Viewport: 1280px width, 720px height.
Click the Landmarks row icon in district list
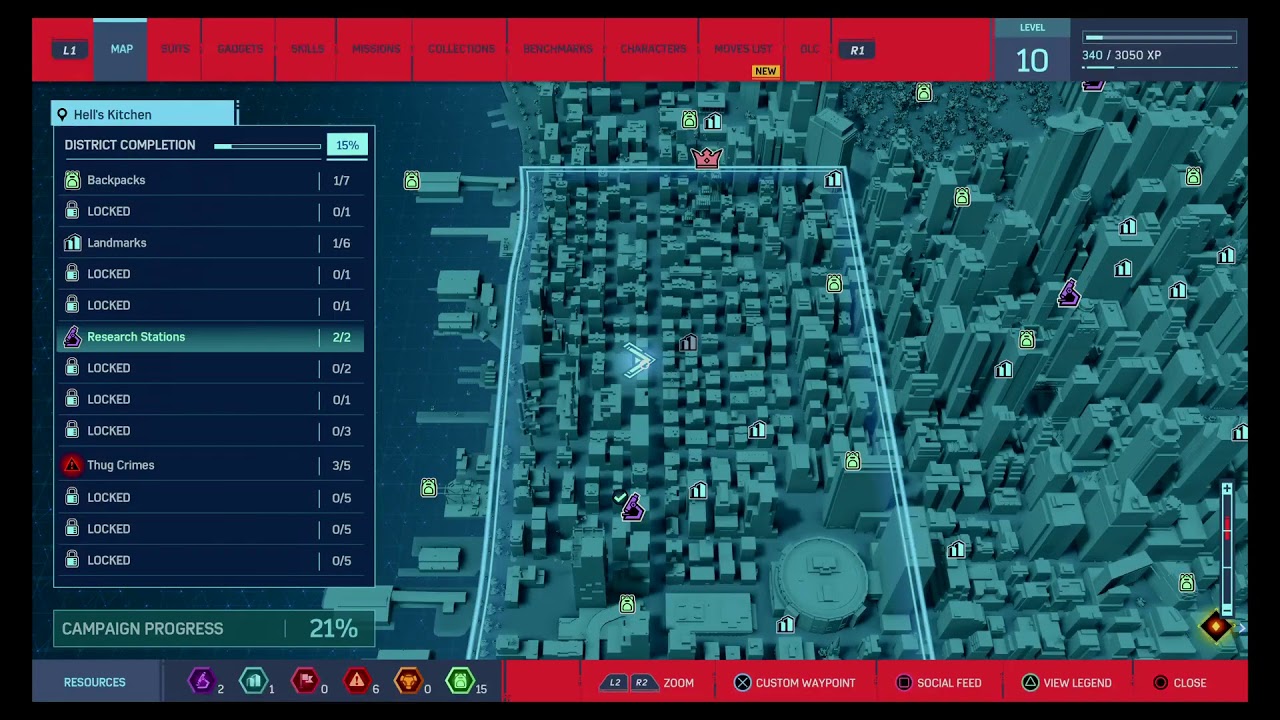pyautogui.click(x=72, y=243)
